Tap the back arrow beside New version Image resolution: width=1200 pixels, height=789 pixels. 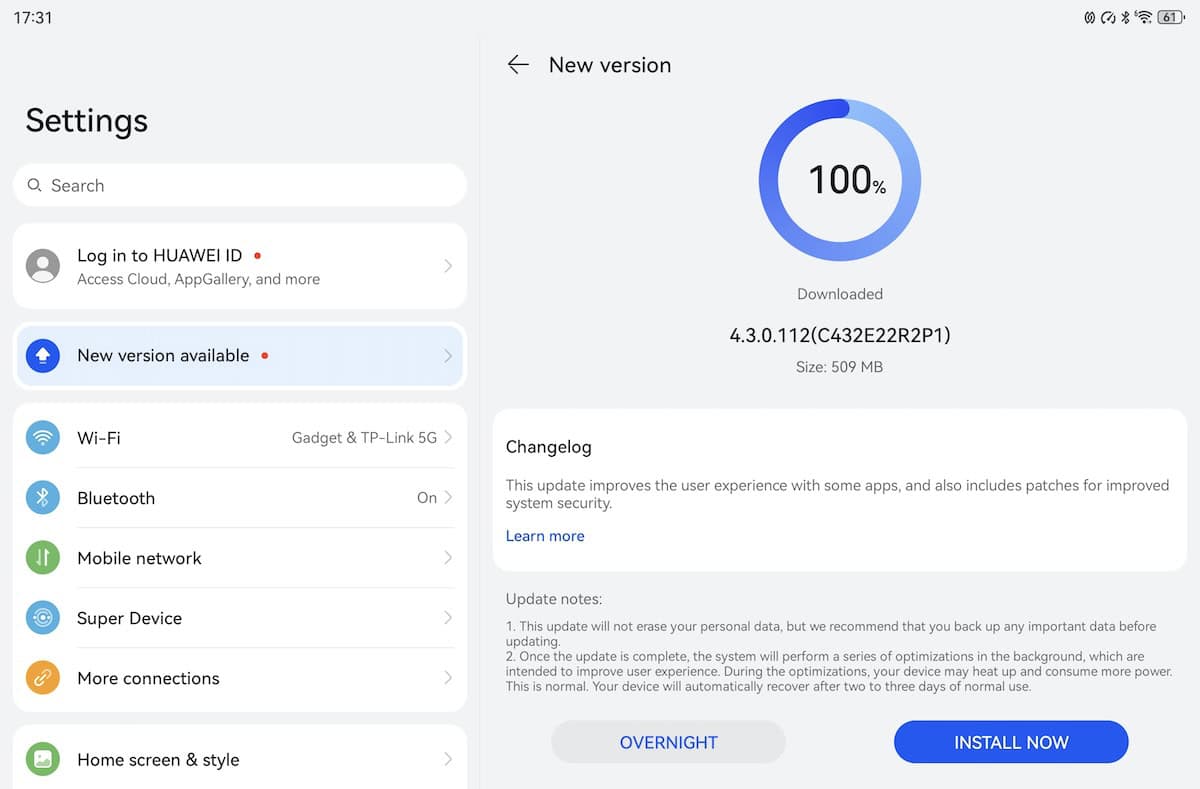click(517, 65)
